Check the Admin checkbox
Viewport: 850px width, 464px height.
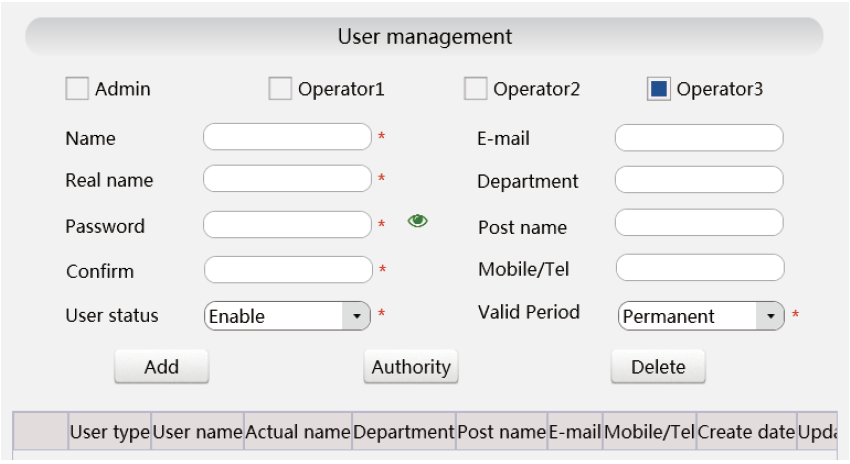click(x=77, y=88)
